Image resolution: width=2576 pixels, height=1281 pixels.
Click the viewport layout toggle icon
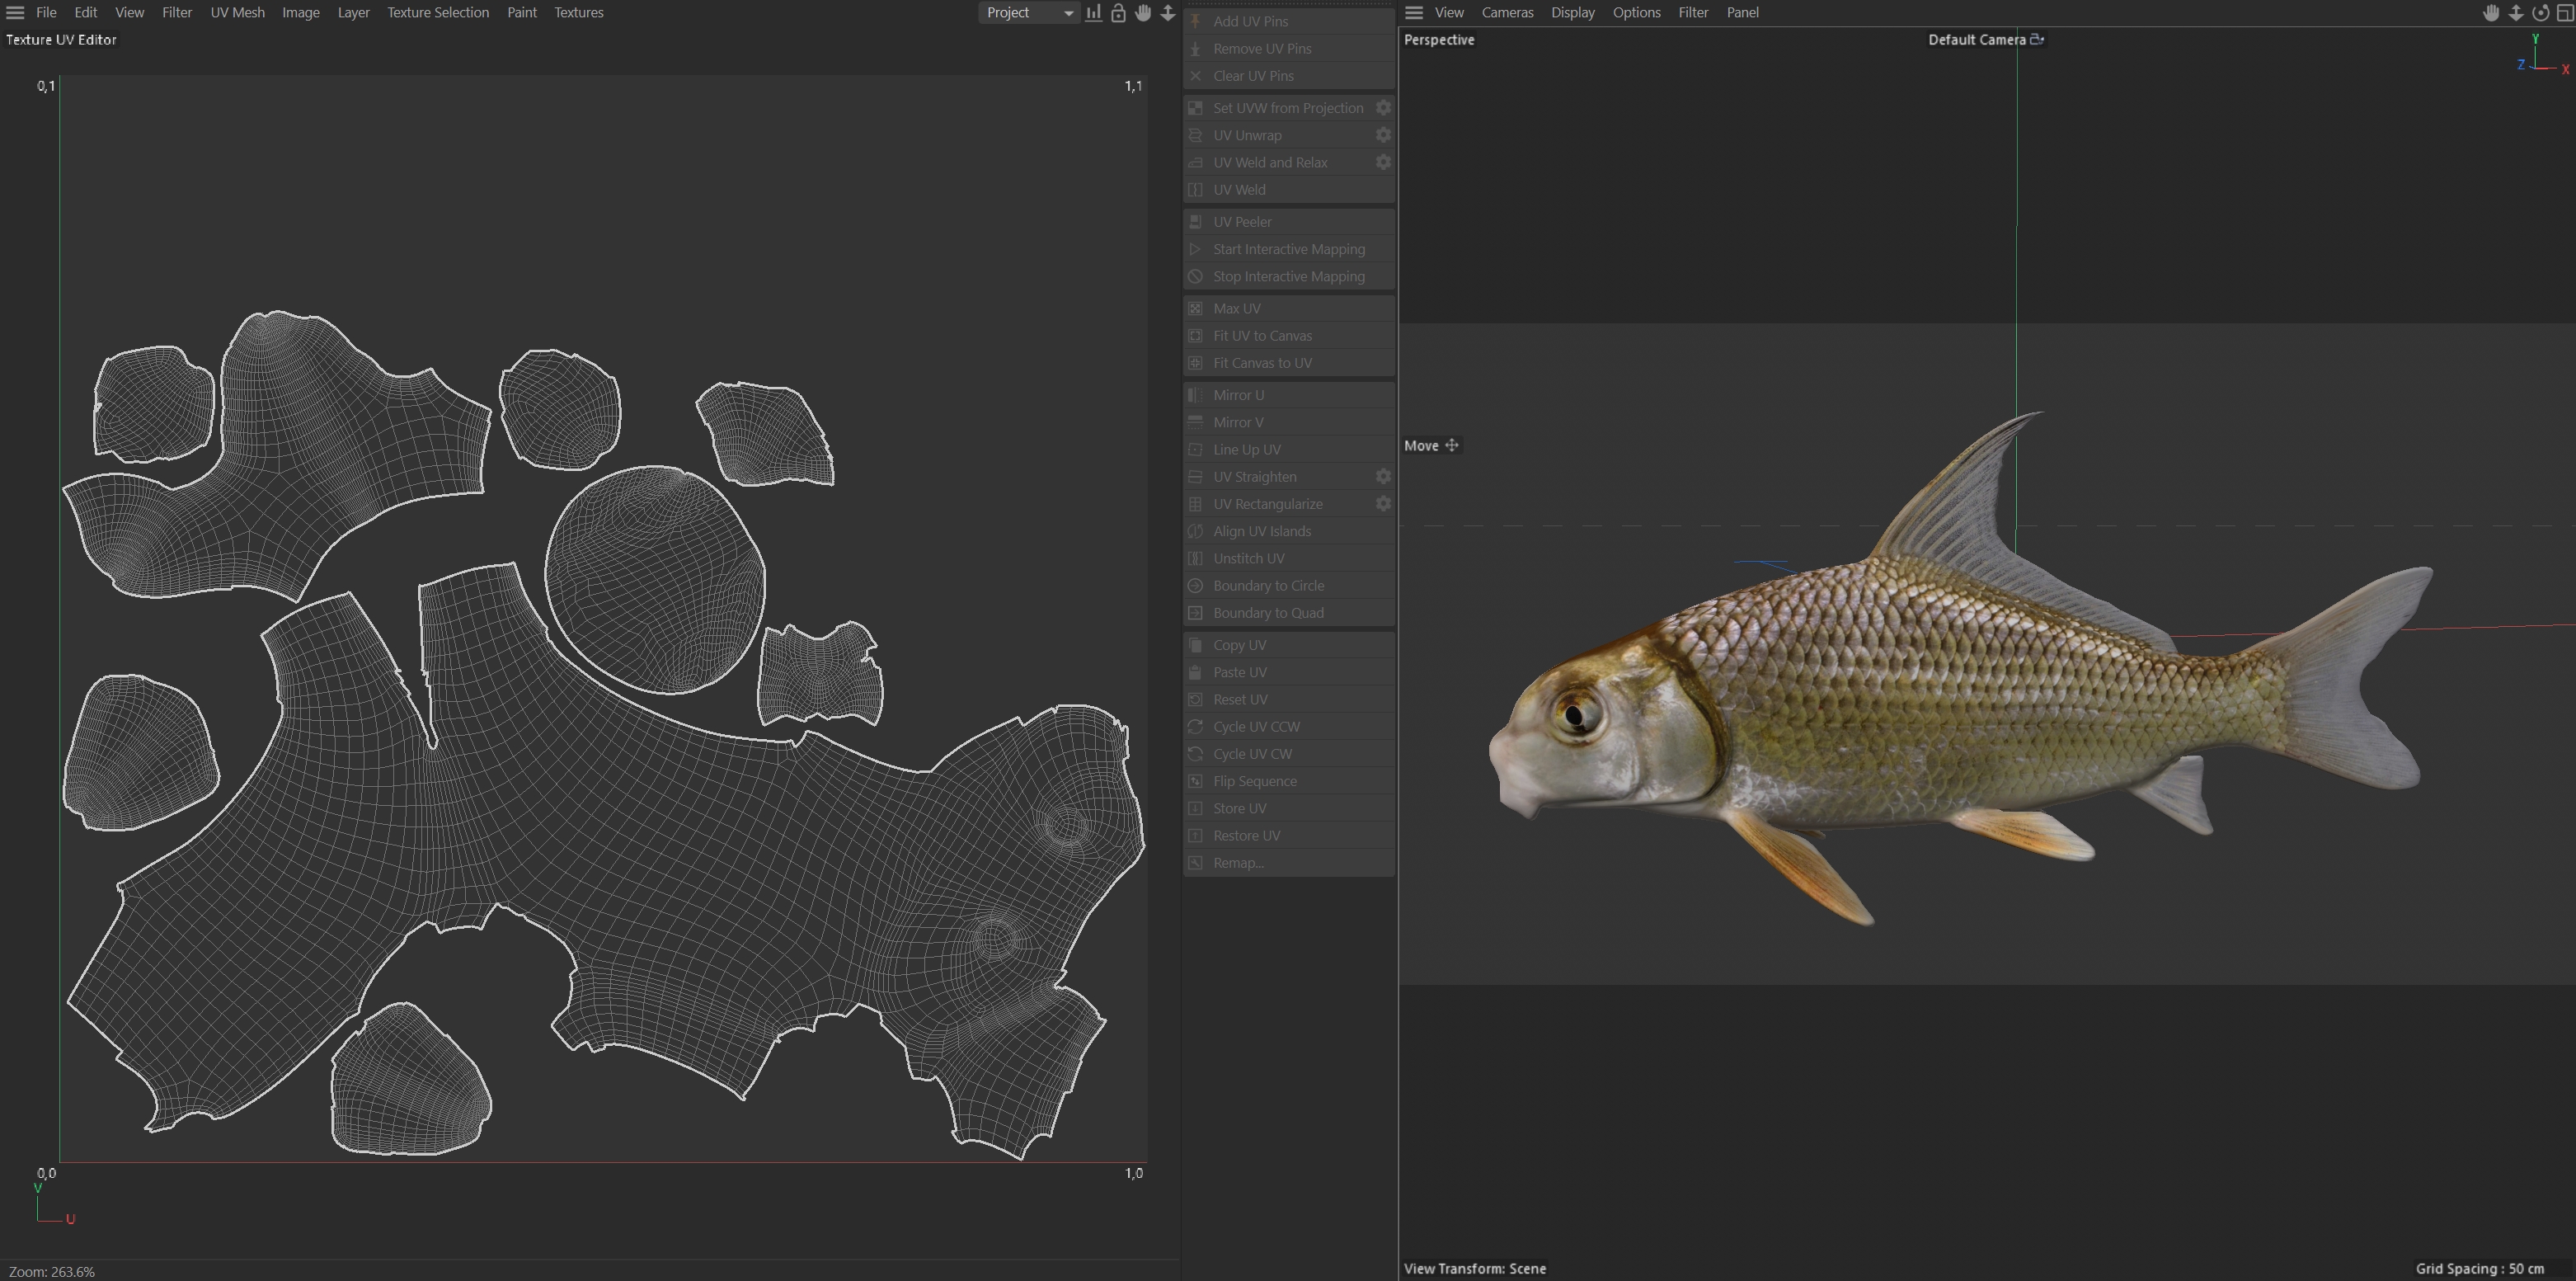2564,13
